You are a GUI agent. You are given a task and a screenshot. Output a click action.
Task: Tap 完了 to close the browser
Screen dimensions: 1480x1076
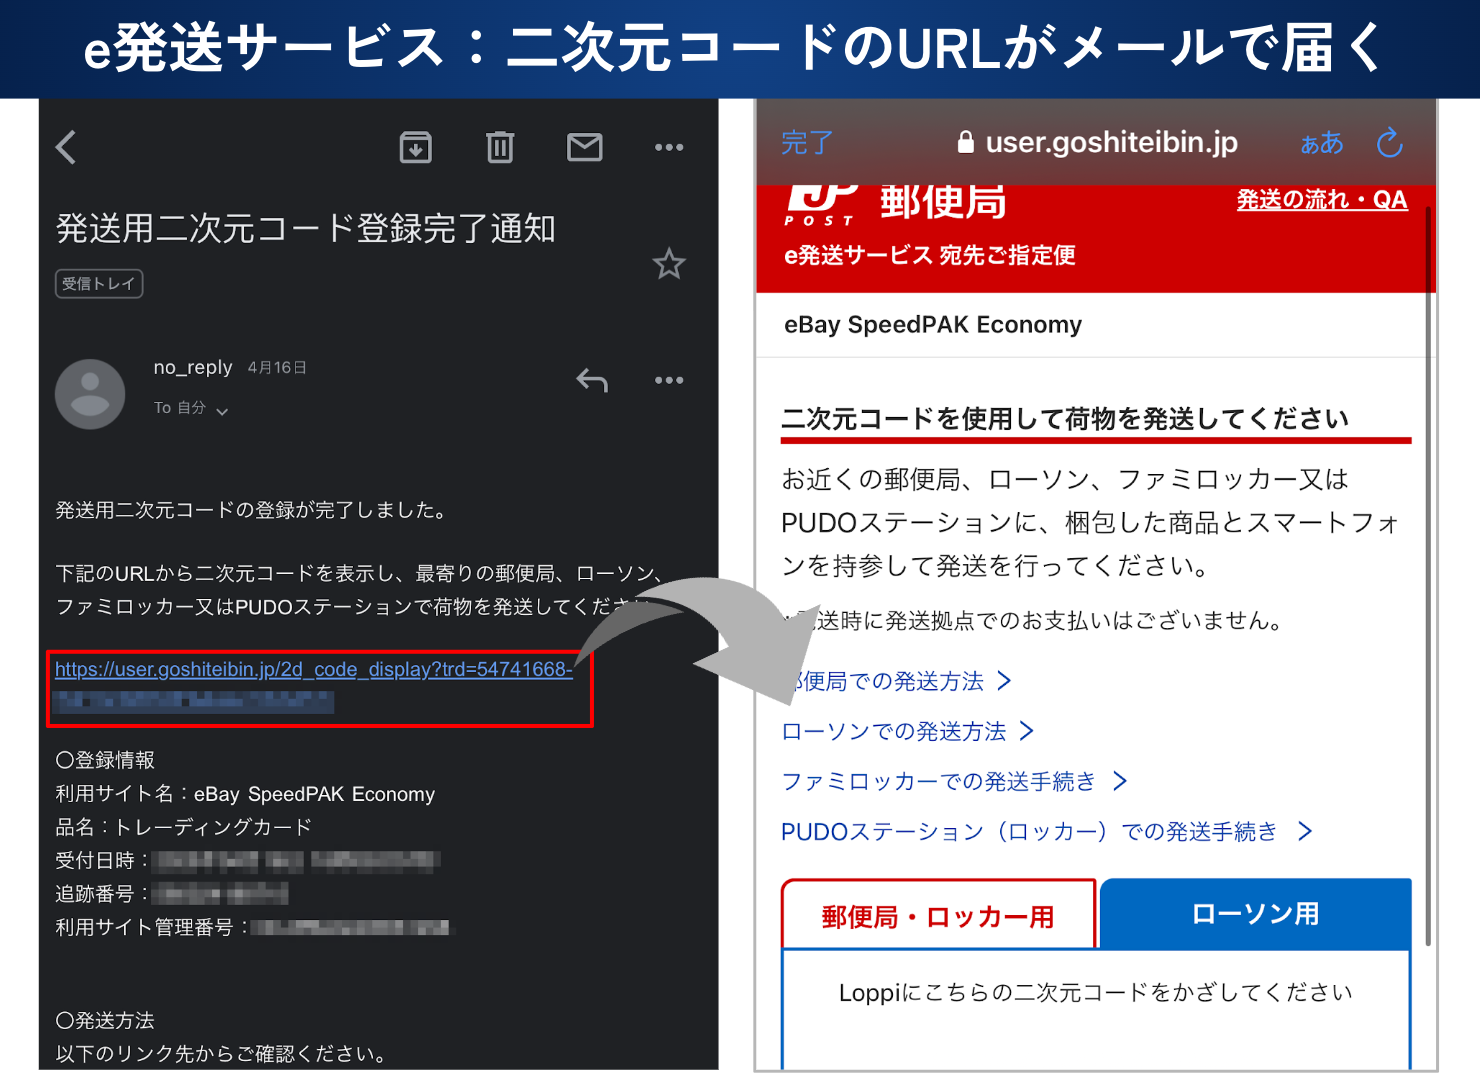[x=806, y=143]
